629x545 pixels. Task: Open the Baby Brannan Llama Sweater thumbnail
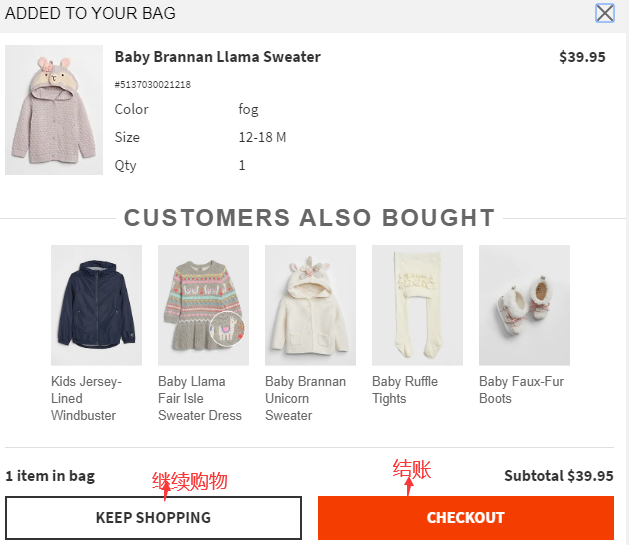[x=54, y=110]
